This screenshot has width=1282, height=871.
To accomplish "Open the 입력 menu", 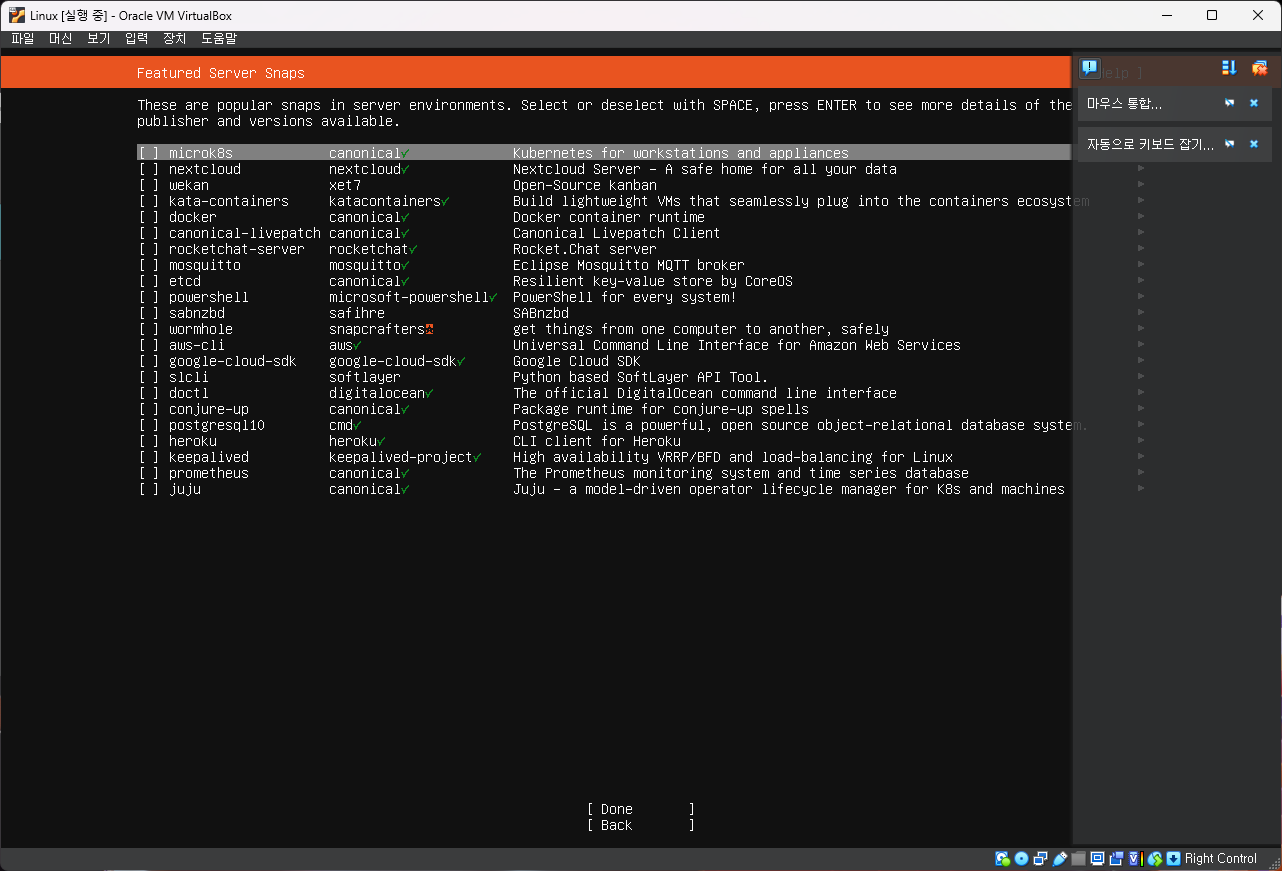I will [136, 38].
